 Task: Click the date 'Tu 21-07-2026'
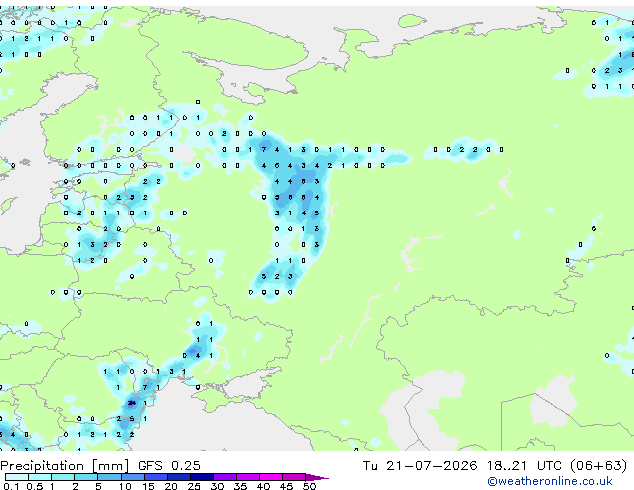point(420,466)
